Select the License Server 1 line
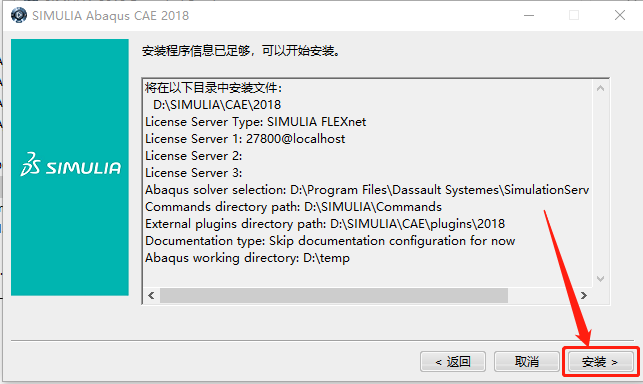 pyautogui.click(x=245, y=139)
